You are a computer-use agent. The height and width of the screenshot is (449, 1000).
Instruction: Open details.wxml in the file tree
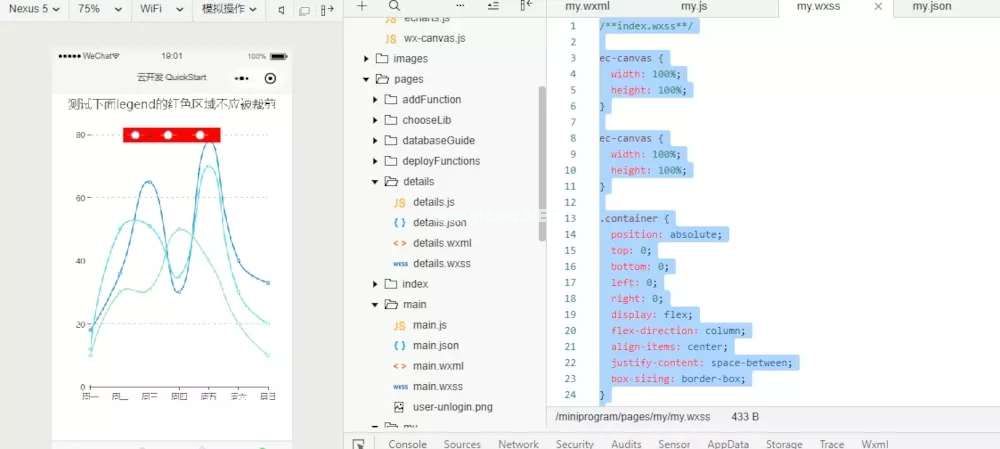pyautogui.click(x=441, y=243)
